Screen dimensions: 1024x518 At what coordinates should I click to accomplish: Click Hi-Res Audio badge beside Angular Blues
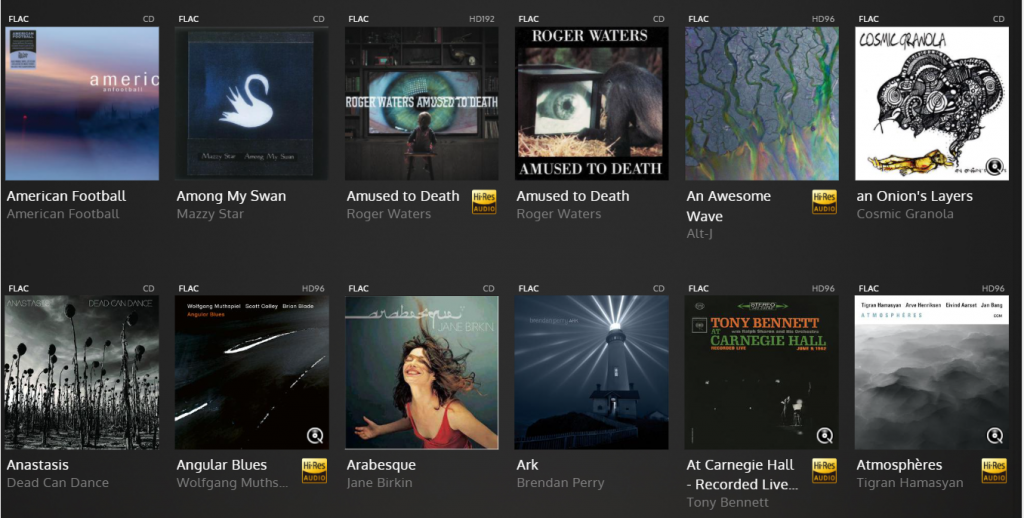tap(314, 471)
